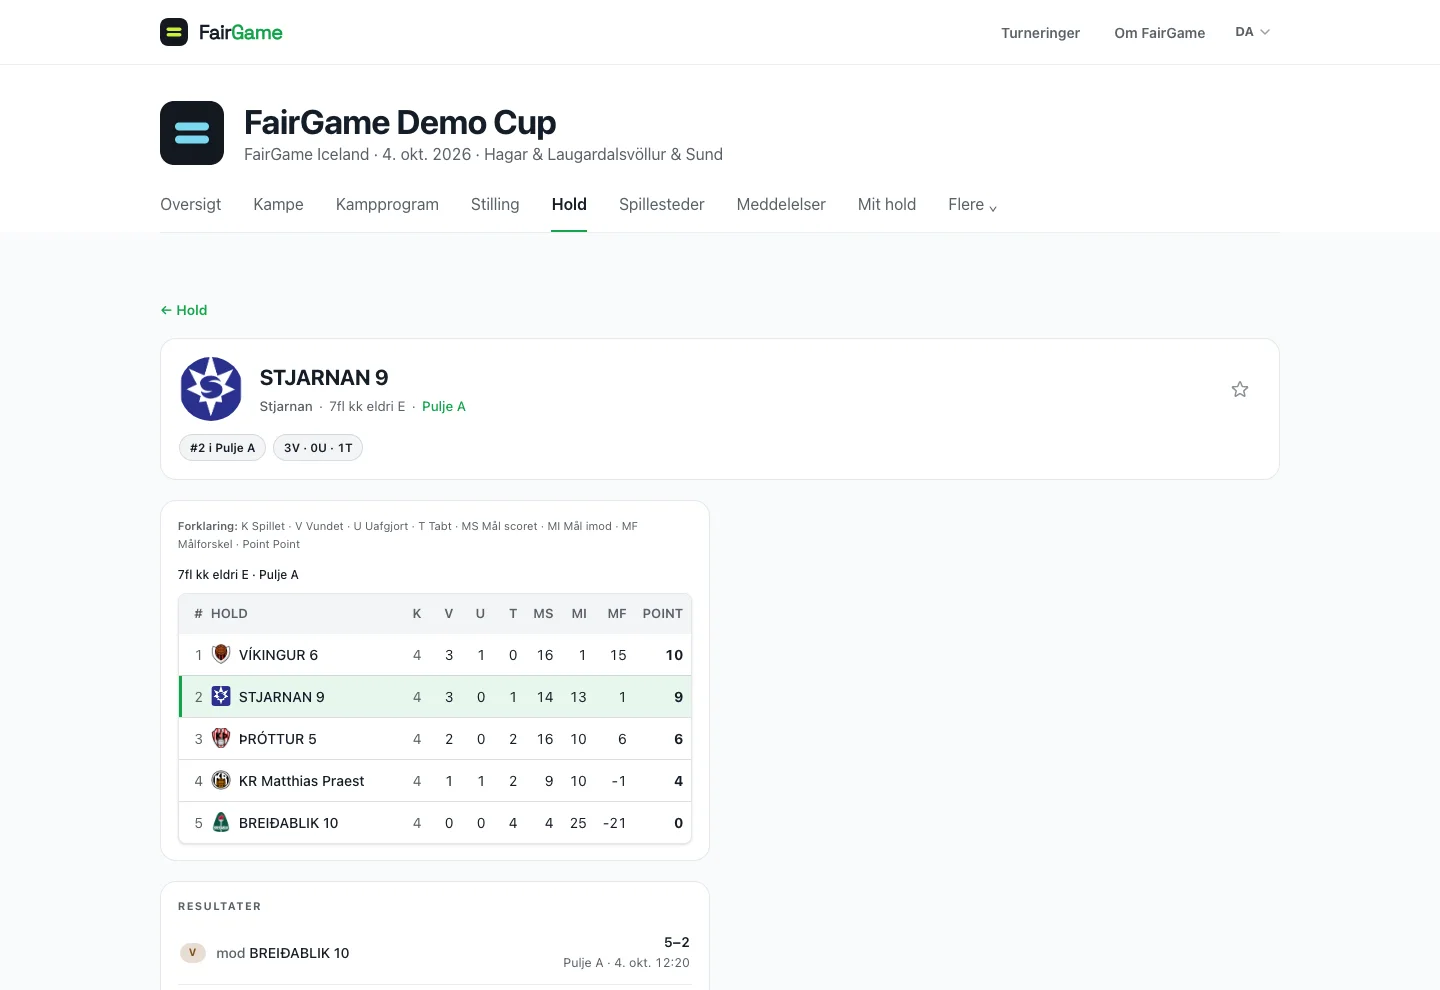Click the FairGame logo icon in header
Viewport: 1440px width, 990px height.
pyautogui.click(x=174, y=32)
